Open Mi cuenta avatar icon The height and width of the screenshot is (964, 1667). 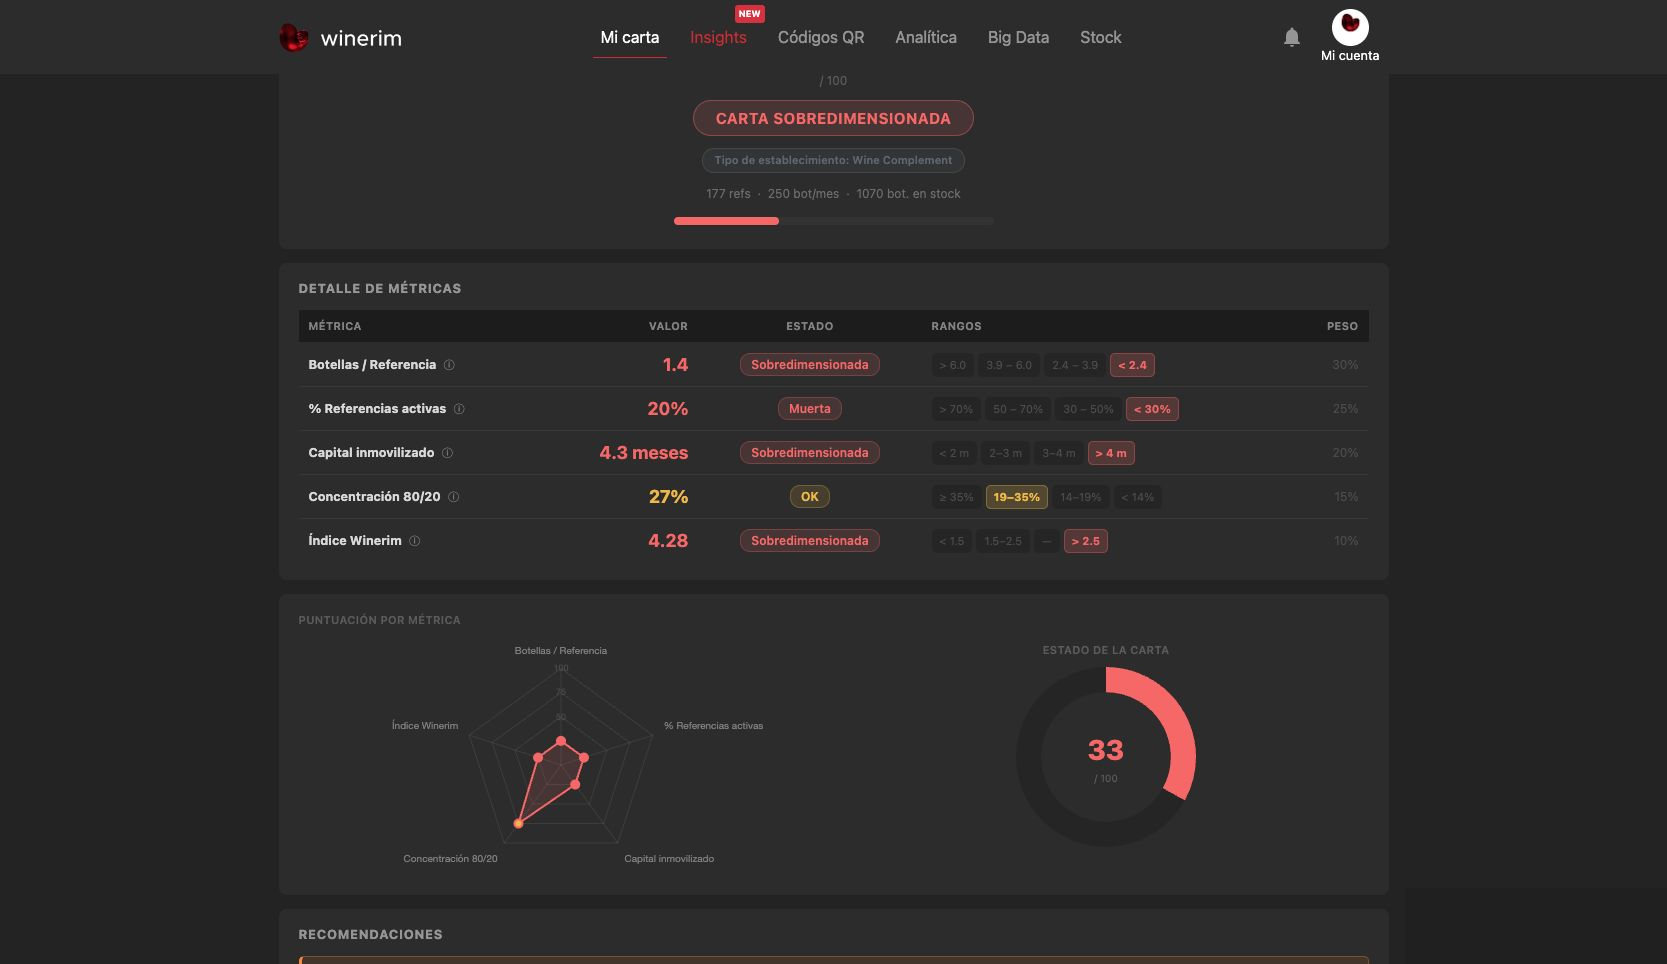point(1350,27)
